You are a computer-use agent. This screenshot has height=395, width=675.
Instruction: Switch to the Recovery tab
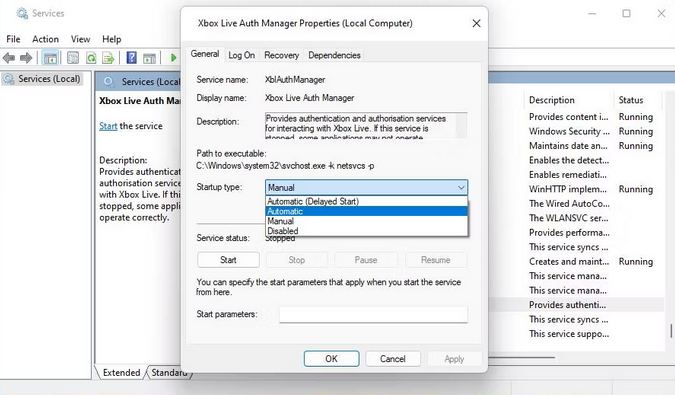tap(282, 55)
